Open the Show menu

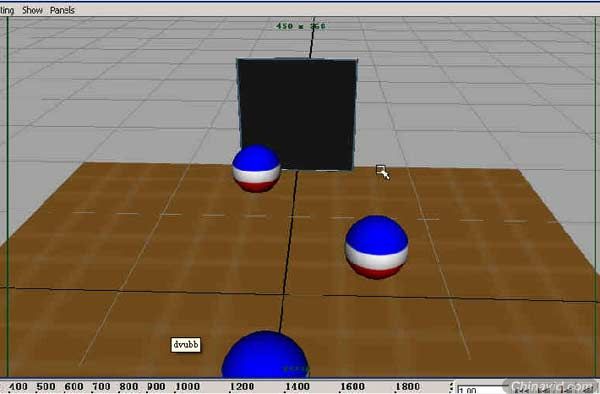[x=32, y=10]
